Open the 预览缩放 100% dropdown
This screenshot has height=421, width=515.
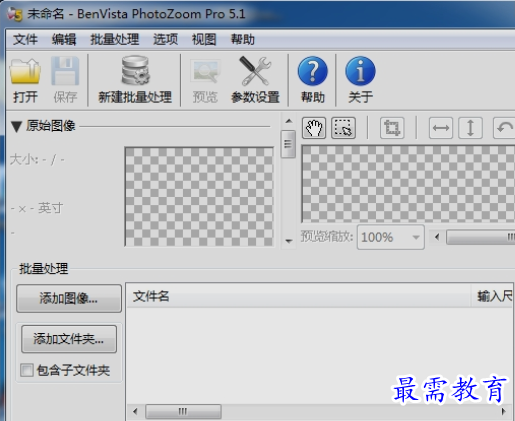[391, 237]
